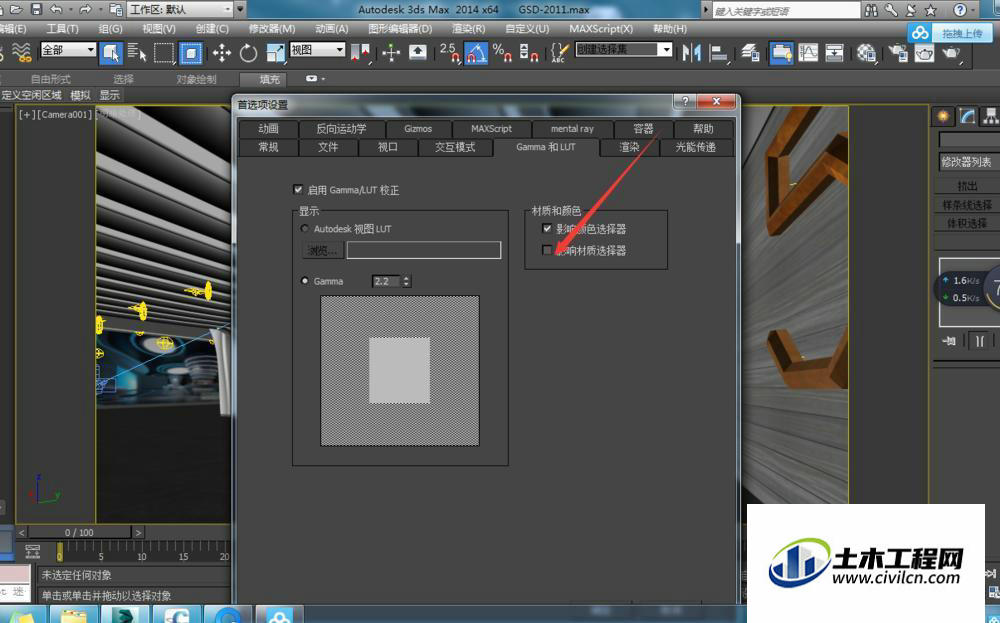Toggle the Graphite ribbon icon
1000x623 pixels.
(781, 53)
